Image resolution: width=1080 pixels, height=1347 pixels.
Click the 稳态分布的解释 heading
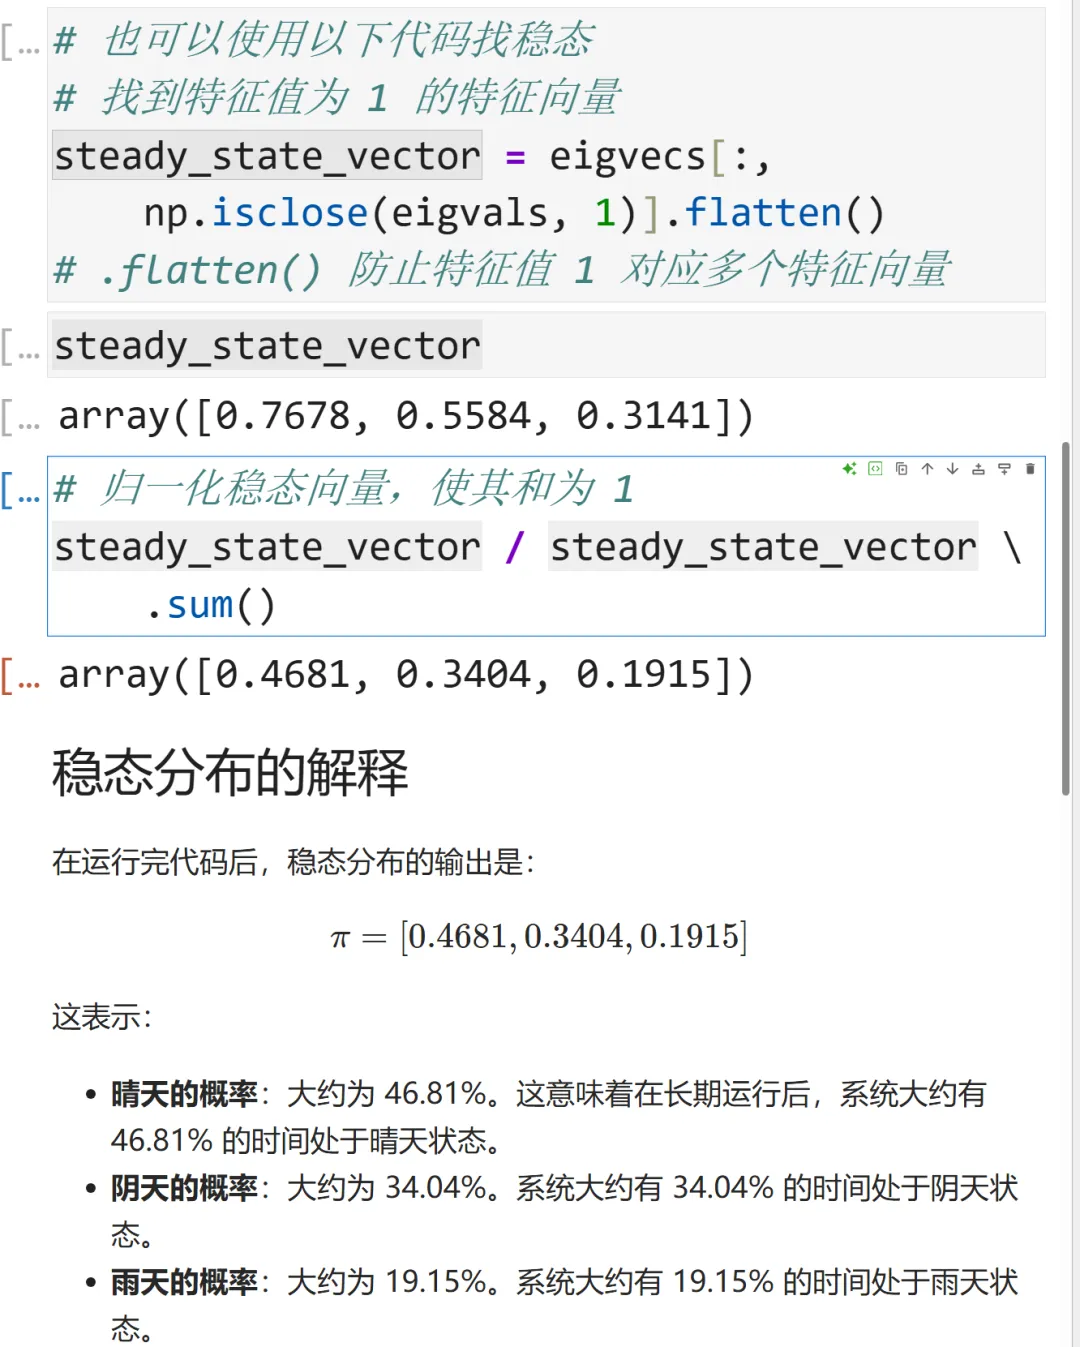[230, 772]
